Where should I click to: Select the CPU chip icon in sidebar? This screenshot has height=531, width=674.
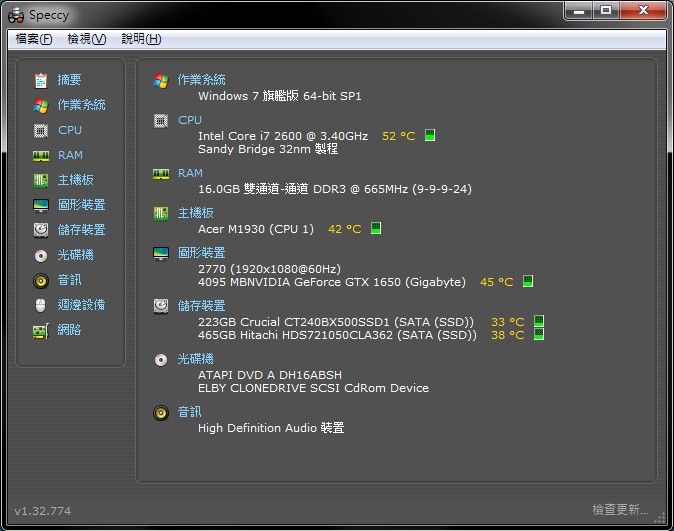[x=41, y=130]
